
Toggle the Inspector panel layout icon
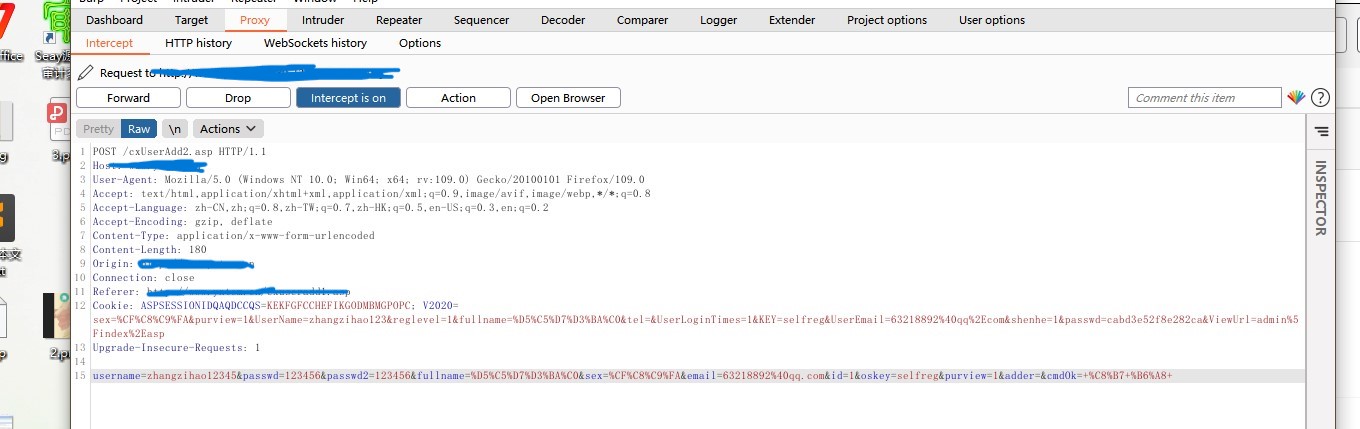tap(1321, 131)
